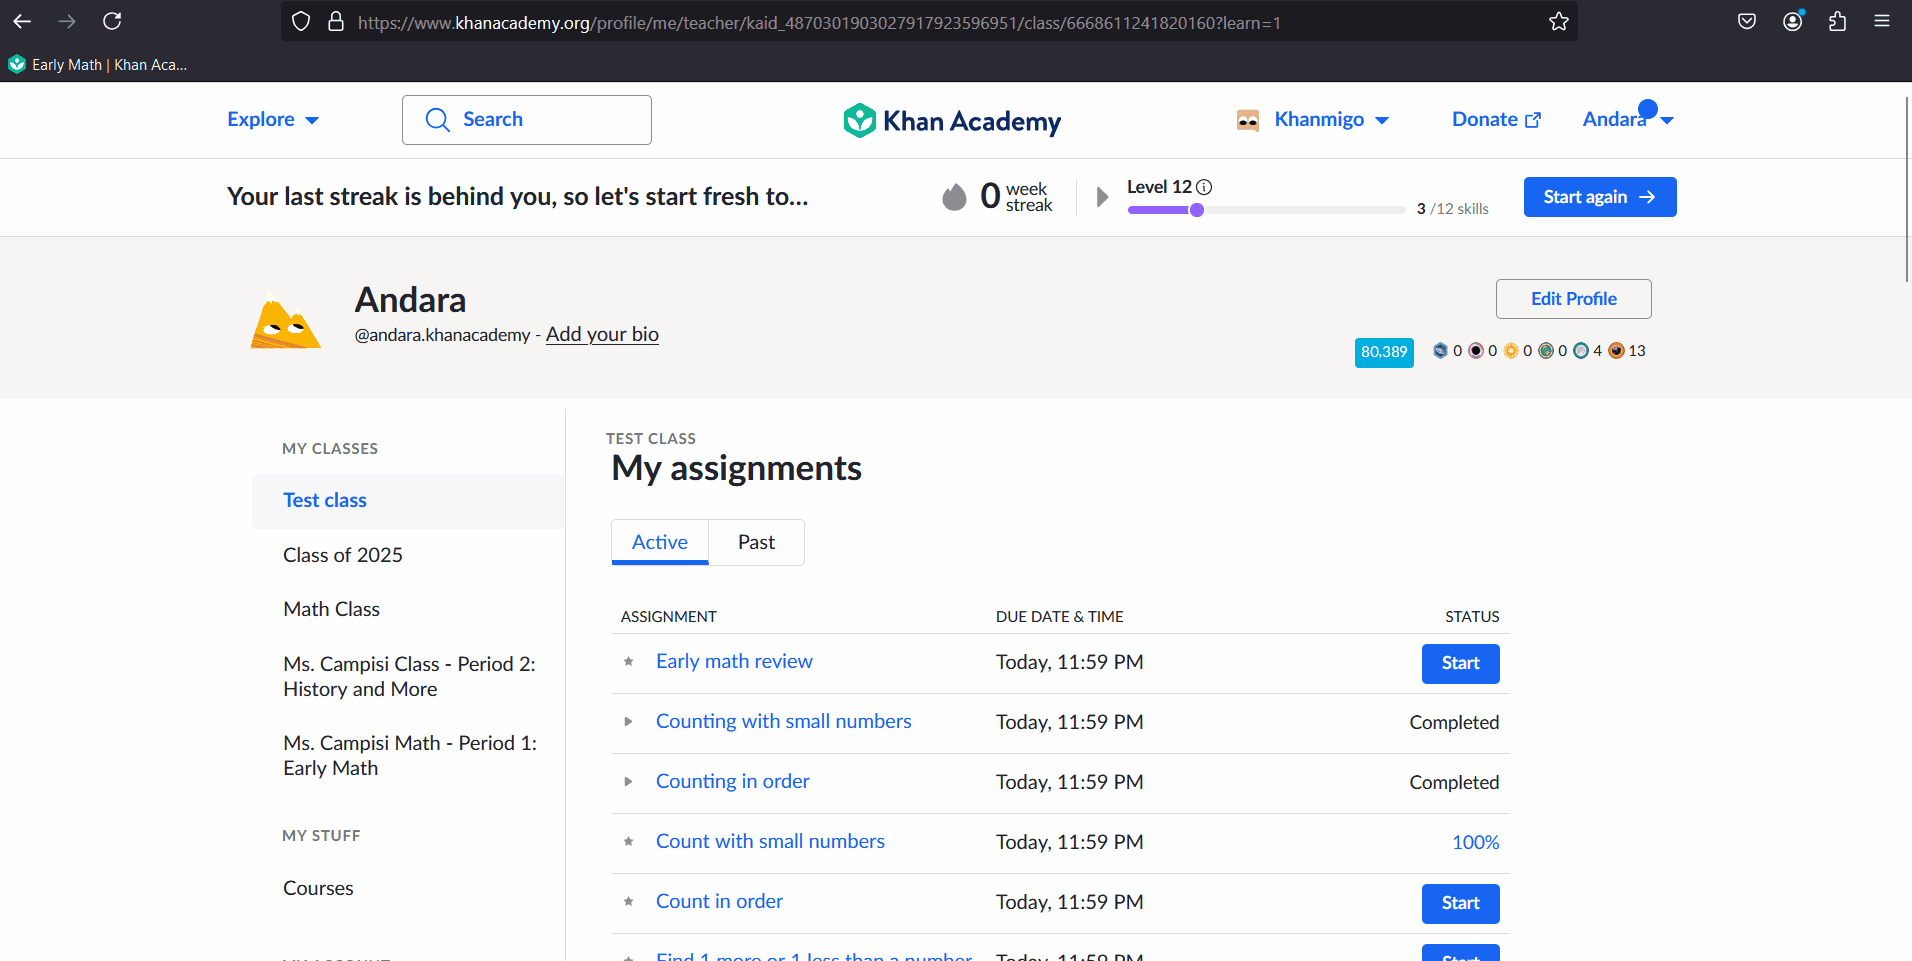Image resolution: width=1912 pixels, height=961 pixels.
Task: Click the purple level progress knob
Action: pos(1196,210)
